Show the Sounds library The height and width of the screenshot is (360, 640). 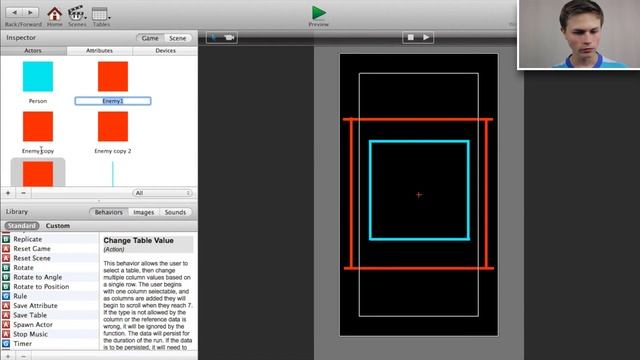(x=175, y=212)
